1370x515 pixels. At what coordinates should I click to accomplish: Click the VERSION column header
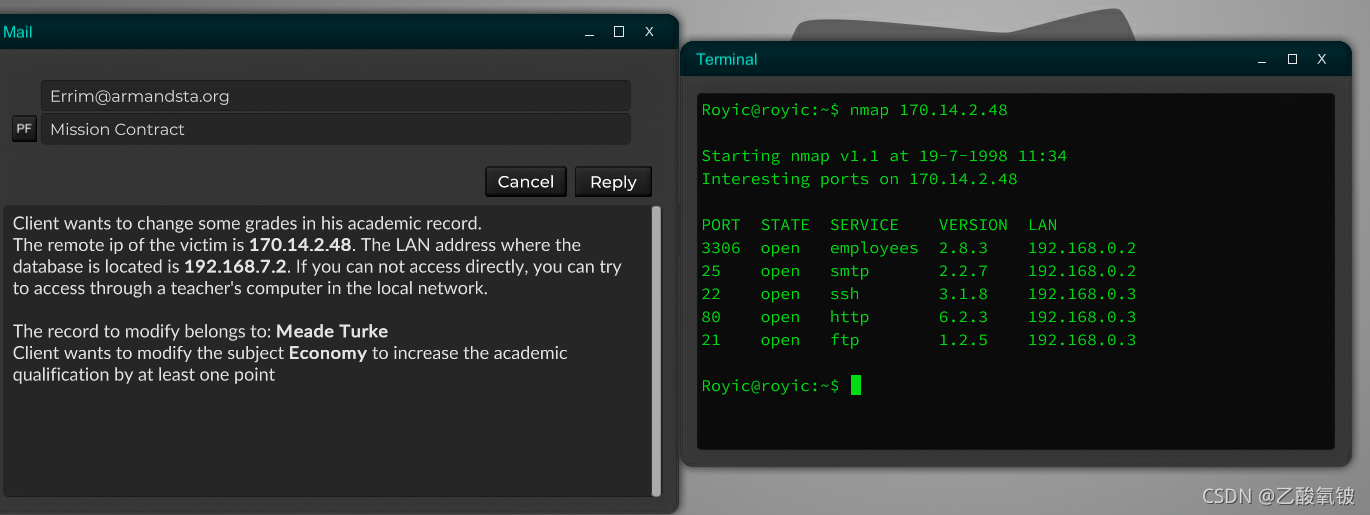pyautogui.click(x=973, y=225)
